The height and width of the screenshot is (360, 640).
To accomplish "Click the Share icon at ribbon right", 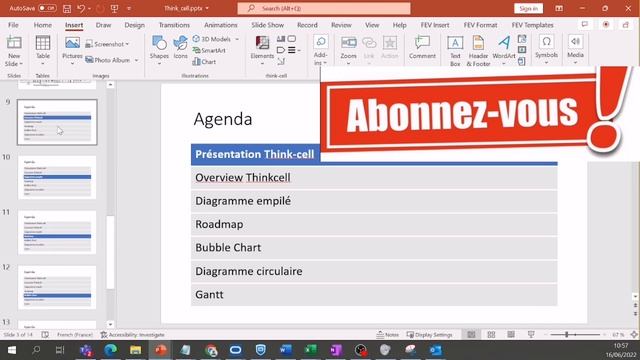I will 626,24.
